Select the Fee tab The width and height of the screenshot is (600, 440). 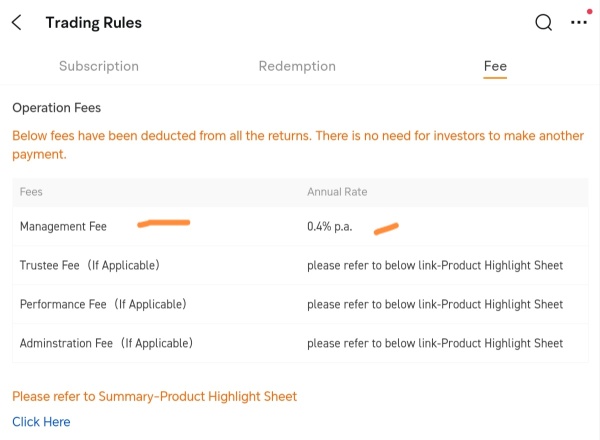point(495,66)
